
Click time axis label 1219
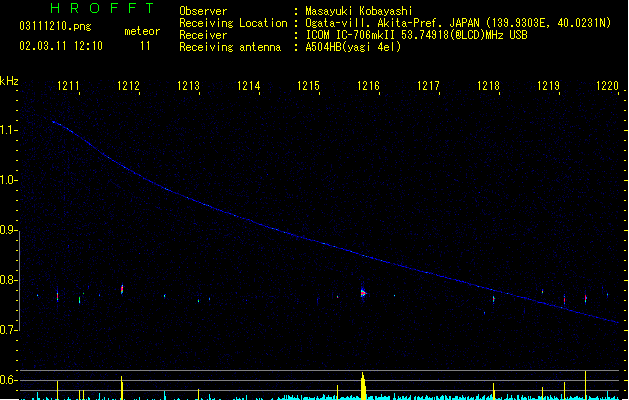click(548, 86)
